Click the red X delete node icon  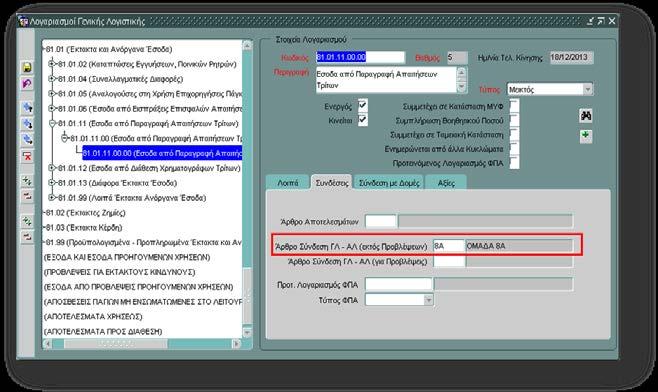pos(27,157)
